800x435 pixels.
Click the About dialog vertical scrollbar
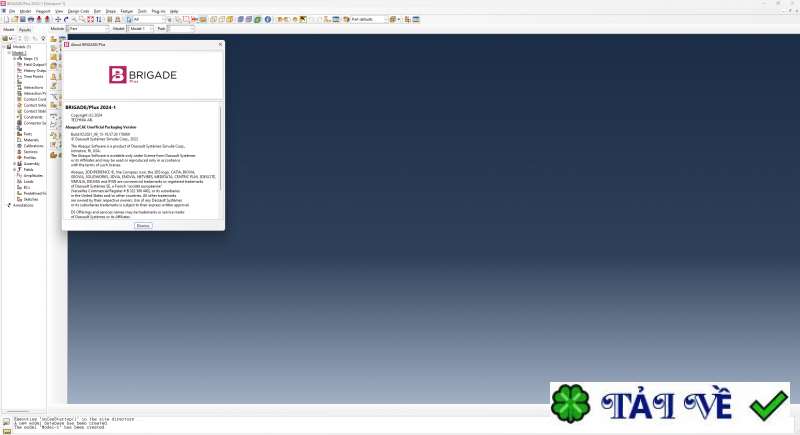(x=220, y=148)
